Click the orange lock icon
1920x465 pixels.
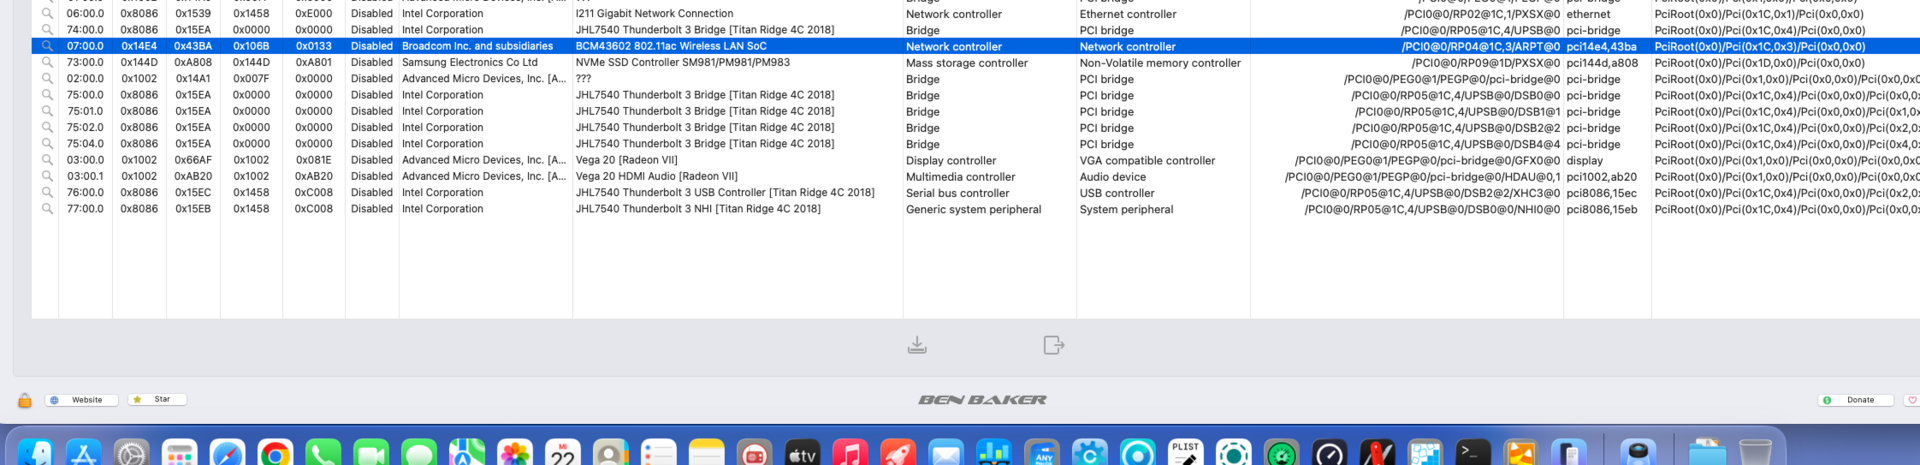click(25, 400)
